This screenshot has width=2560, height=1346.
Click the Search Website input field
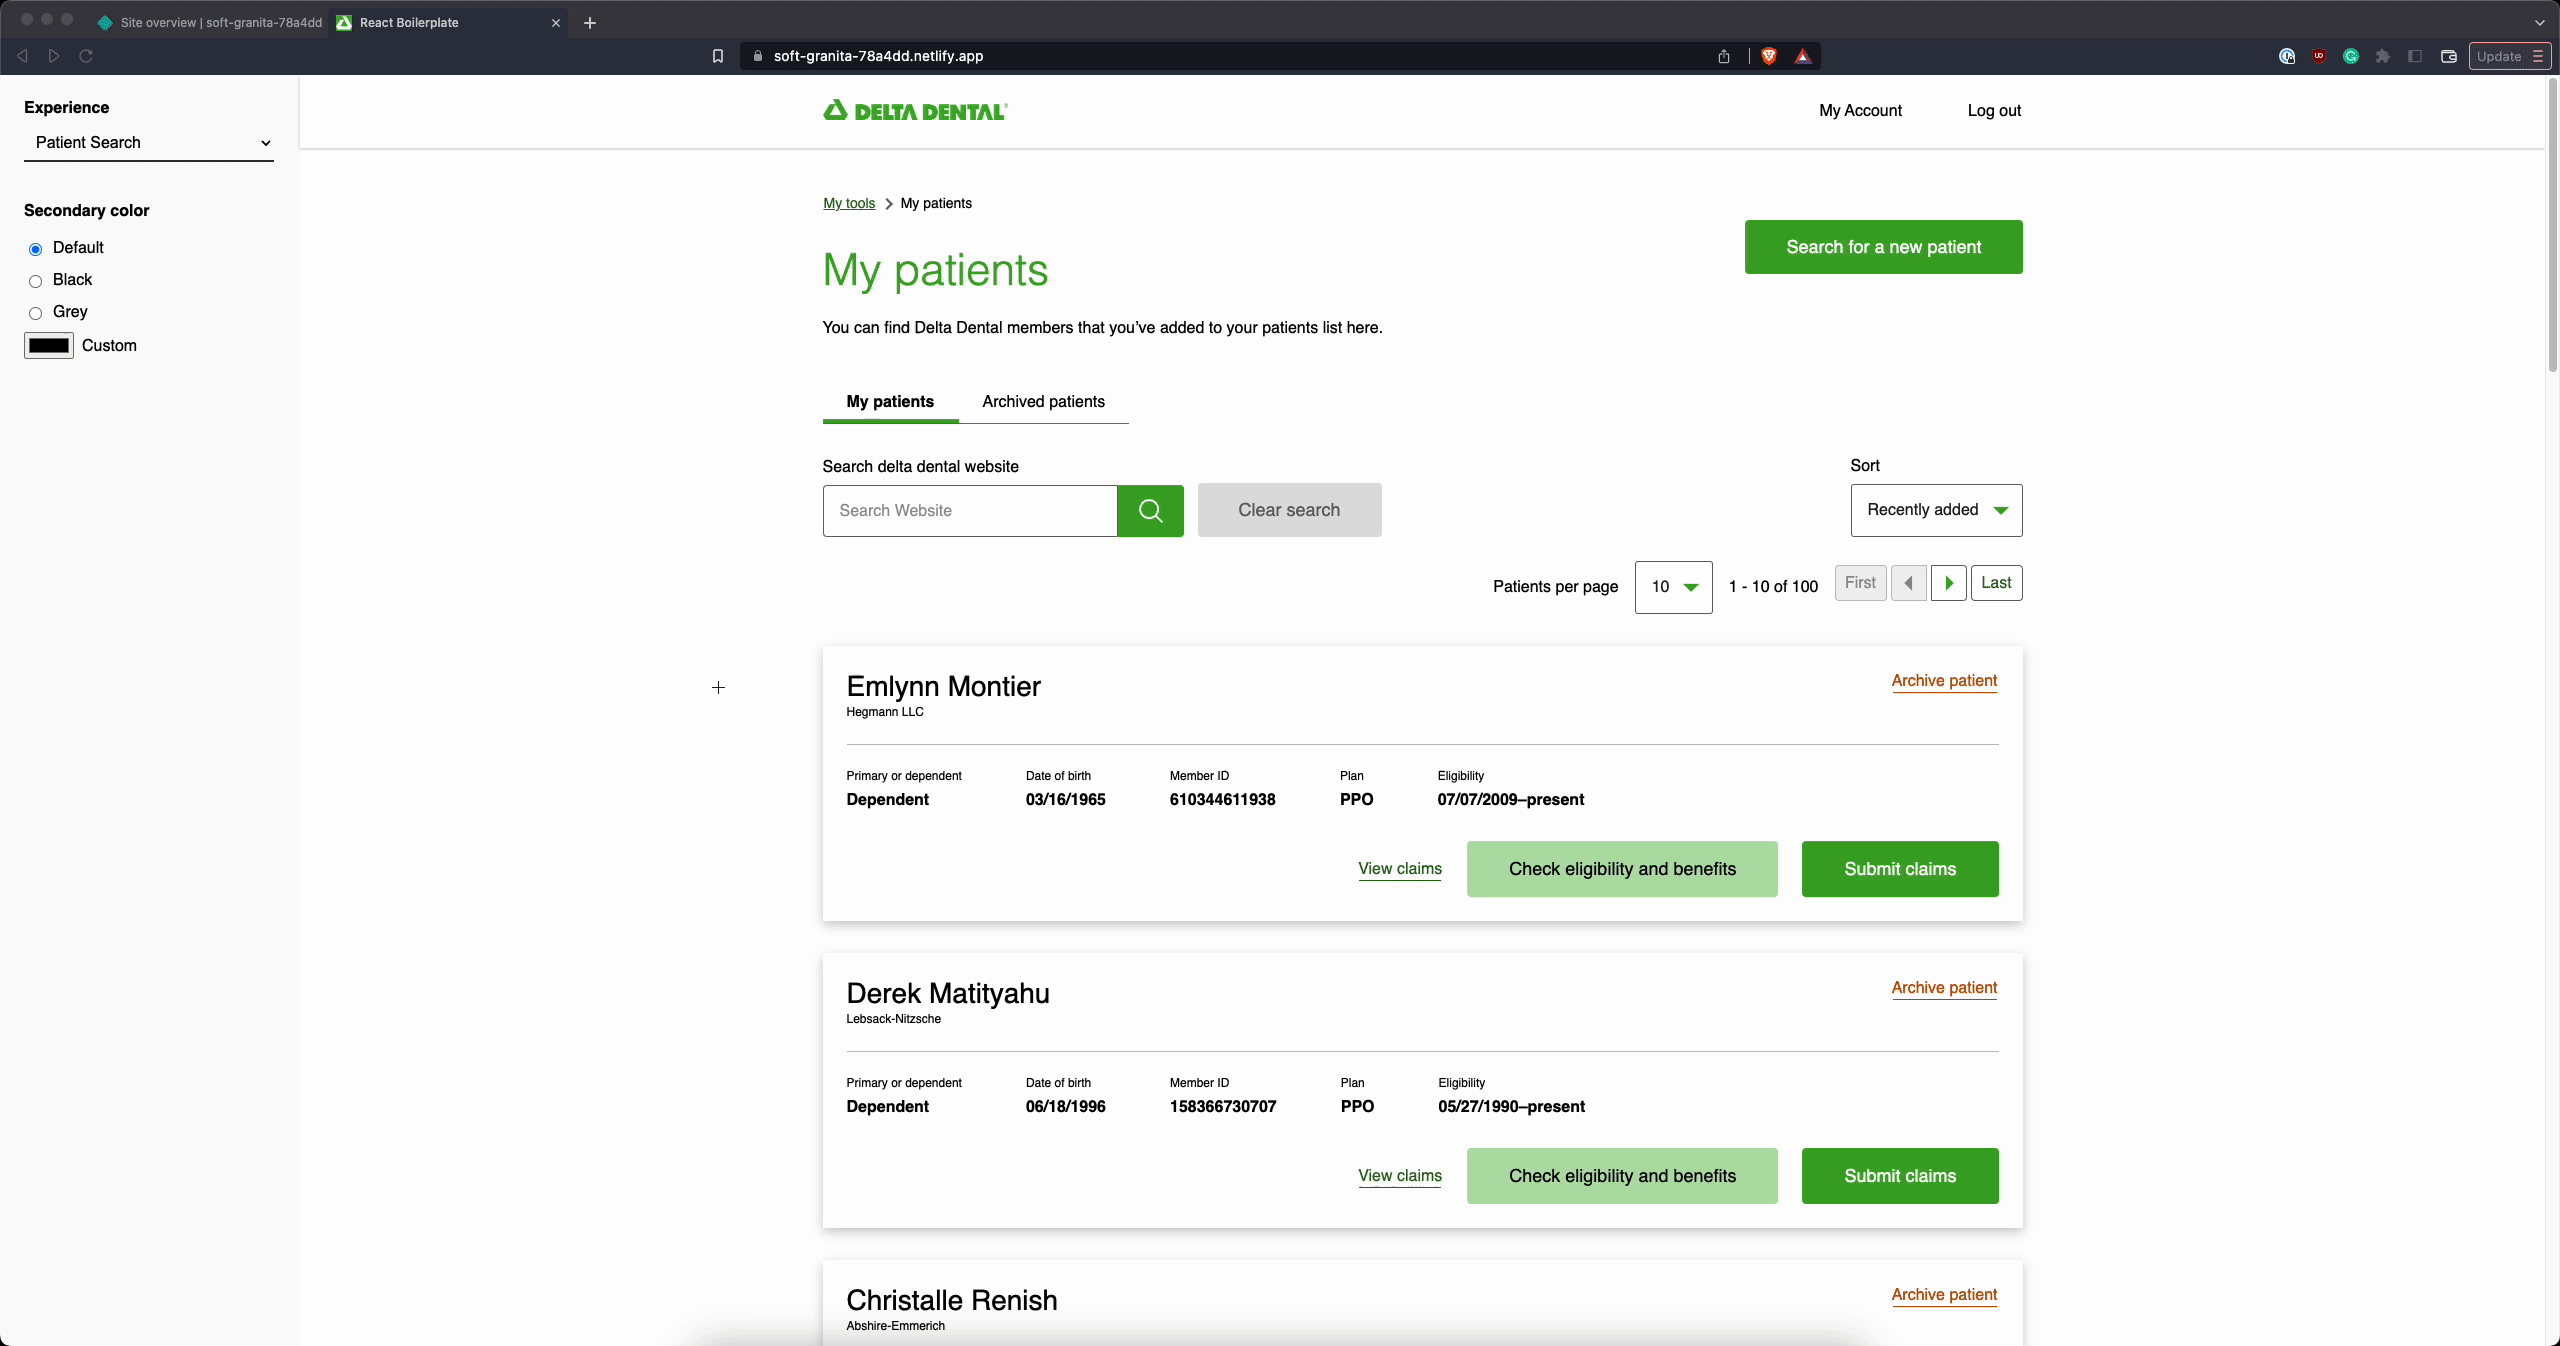969,511
